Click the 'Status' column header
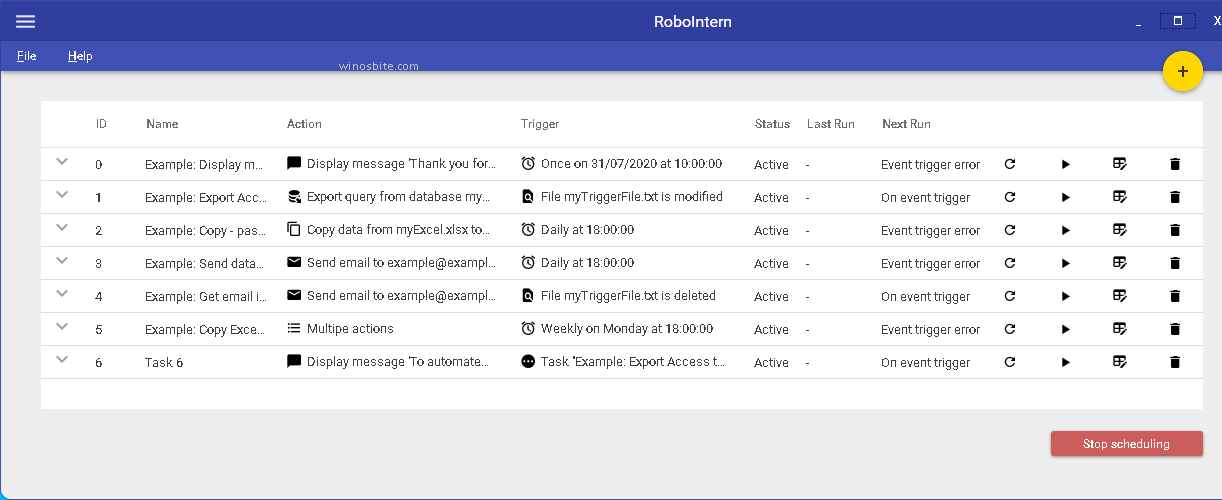This screenshot has height=500, width=1222. [772, 124]
